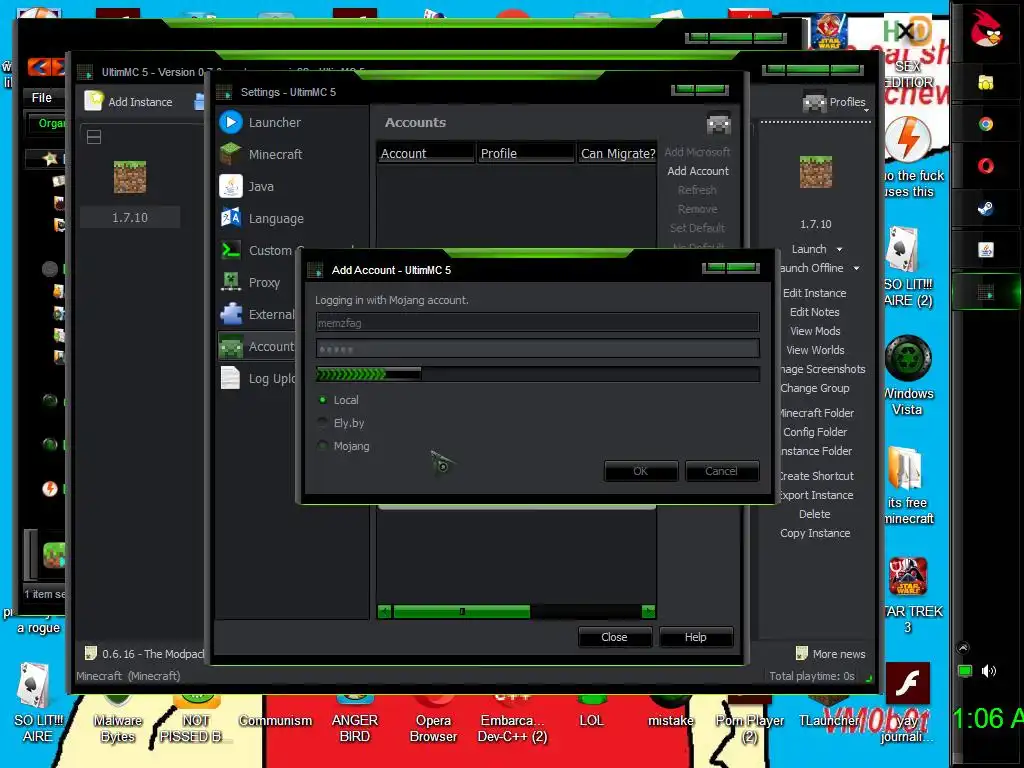
Task: Focus the password field in Add Account
Action: click(537, 349)
